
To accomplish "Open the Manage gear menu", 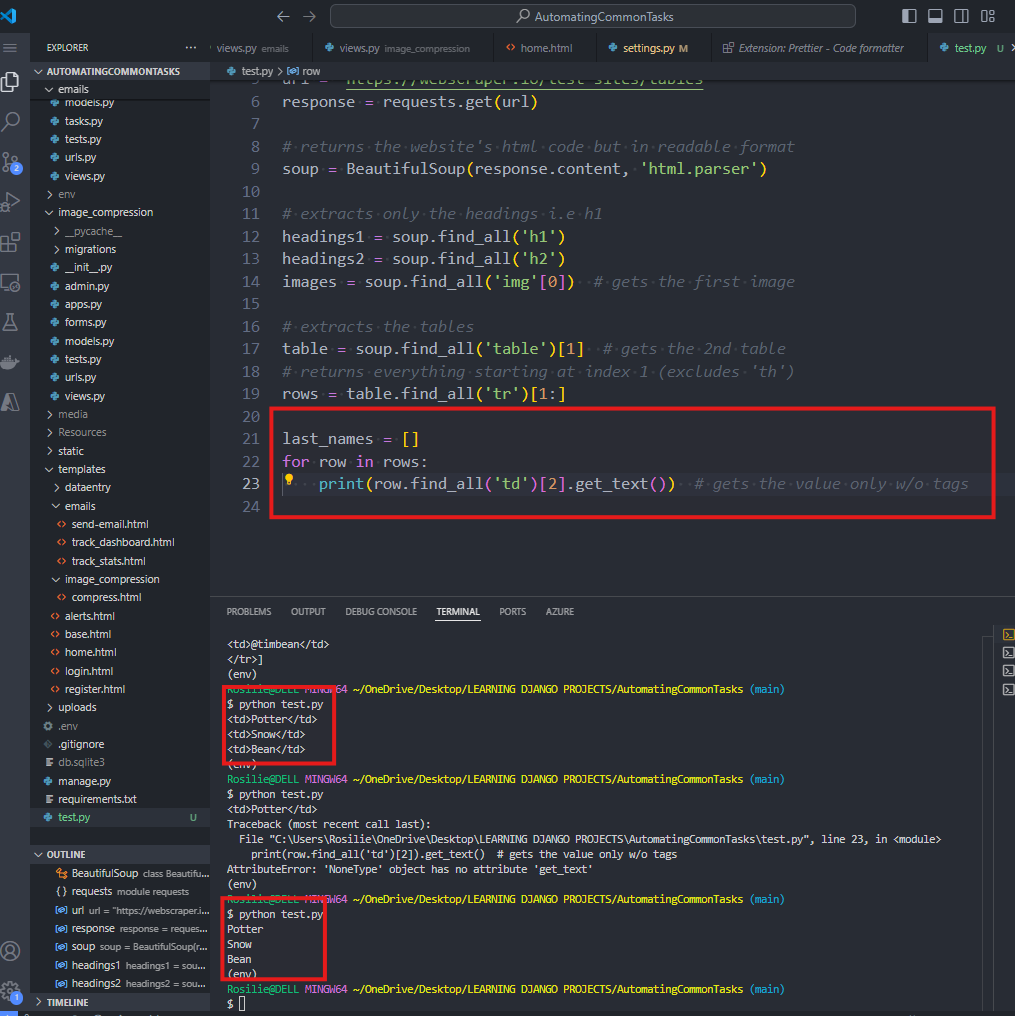I will pos(10,991).
